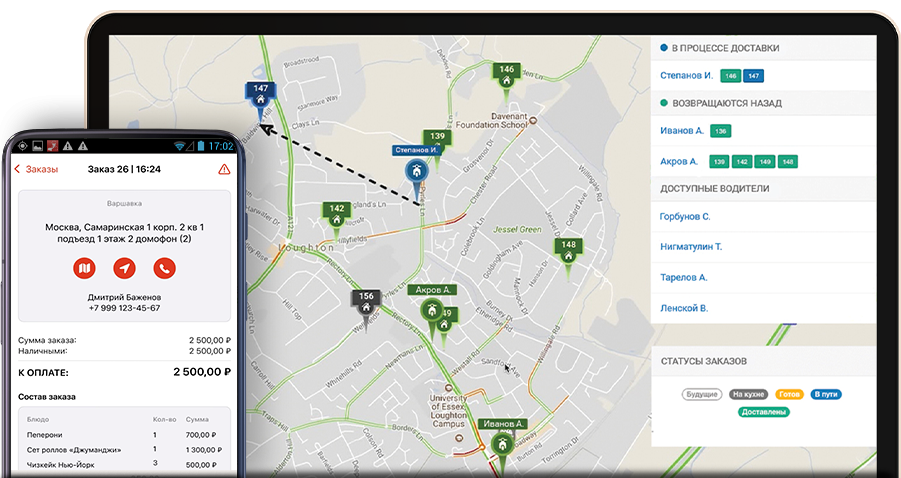
Task: Click University of Essex Loughton Campus label
Action: click(x=448, y=411)
